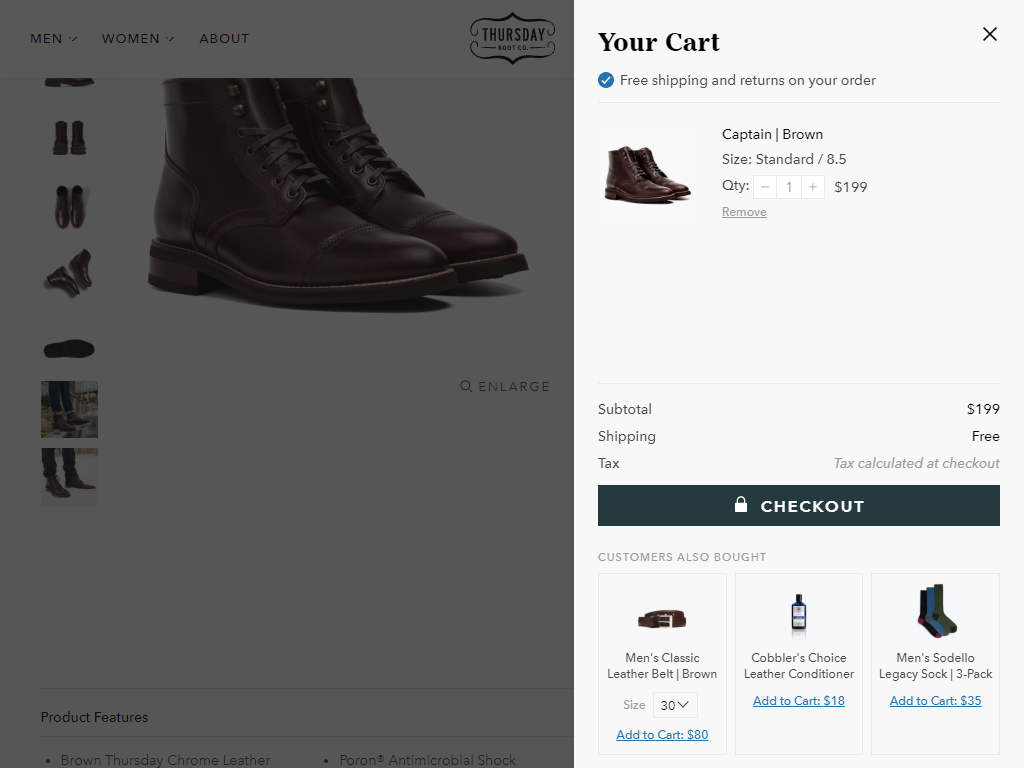The height and width of the screenshot is (768, 1024).
Task: Click the leather conditioner bottle image
Action: (x=798, y=612)
